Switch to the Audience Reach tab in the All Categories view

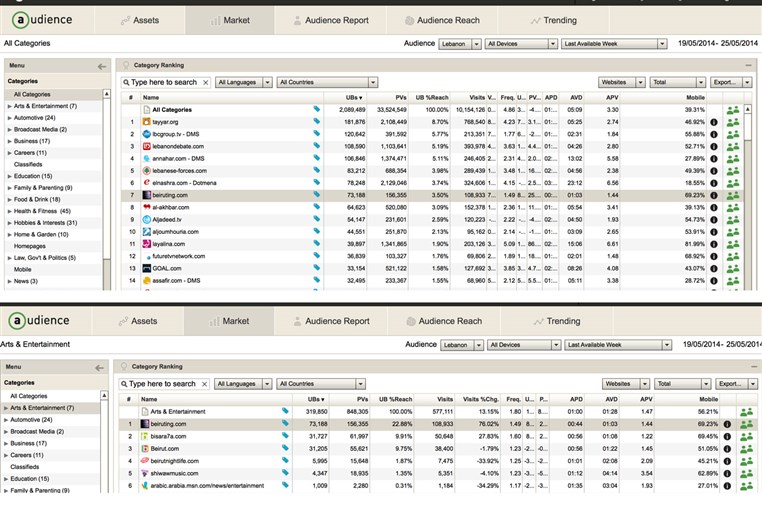pos(442,20)
